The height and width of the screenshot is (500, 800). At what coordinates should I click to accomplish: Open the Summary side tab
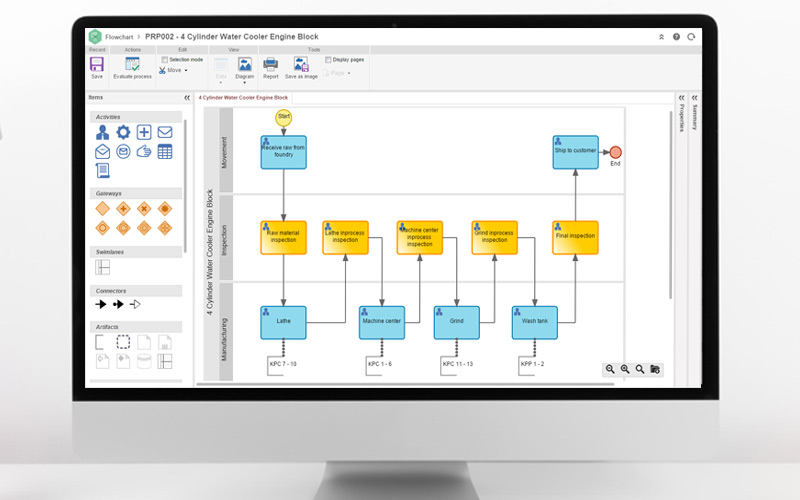(695, 115)
